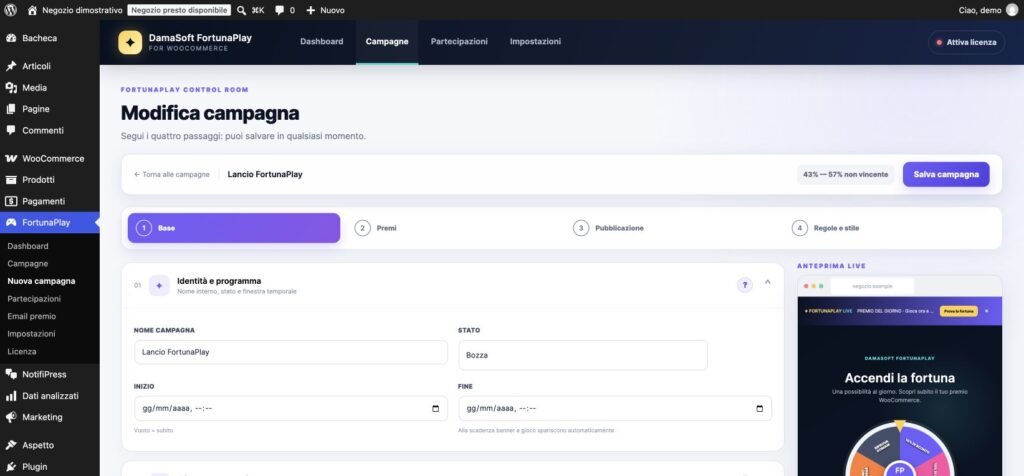The image size is (1024, 476).
Task: Switch to the Dashboard tab
Action: click(321, 41)
